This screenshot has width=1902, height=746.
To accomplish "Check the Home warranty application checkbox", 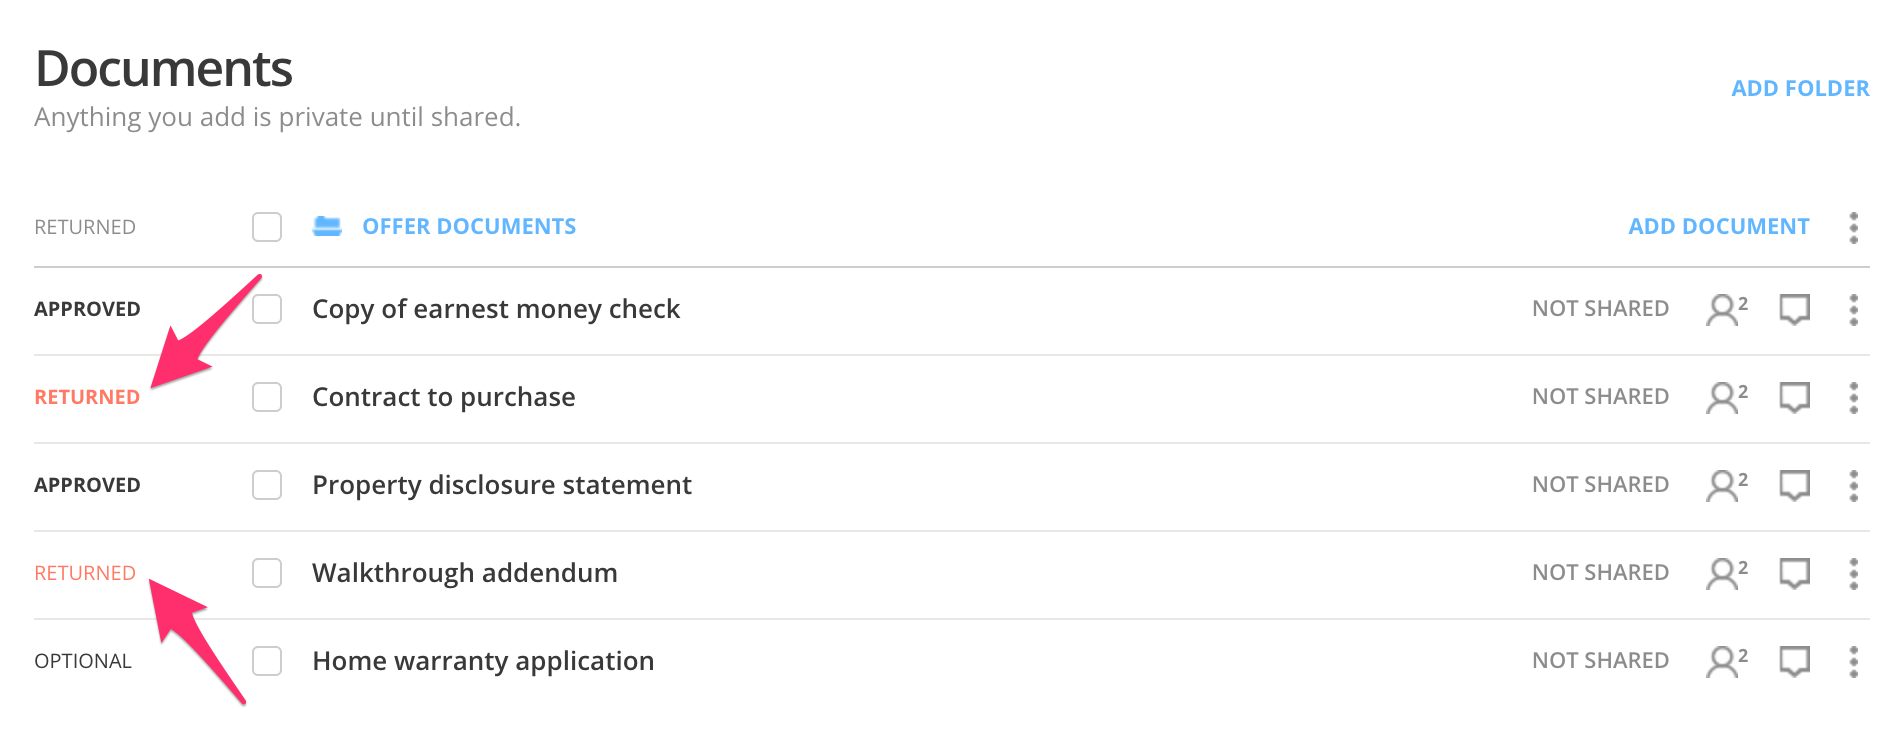I will coord(266,660).
